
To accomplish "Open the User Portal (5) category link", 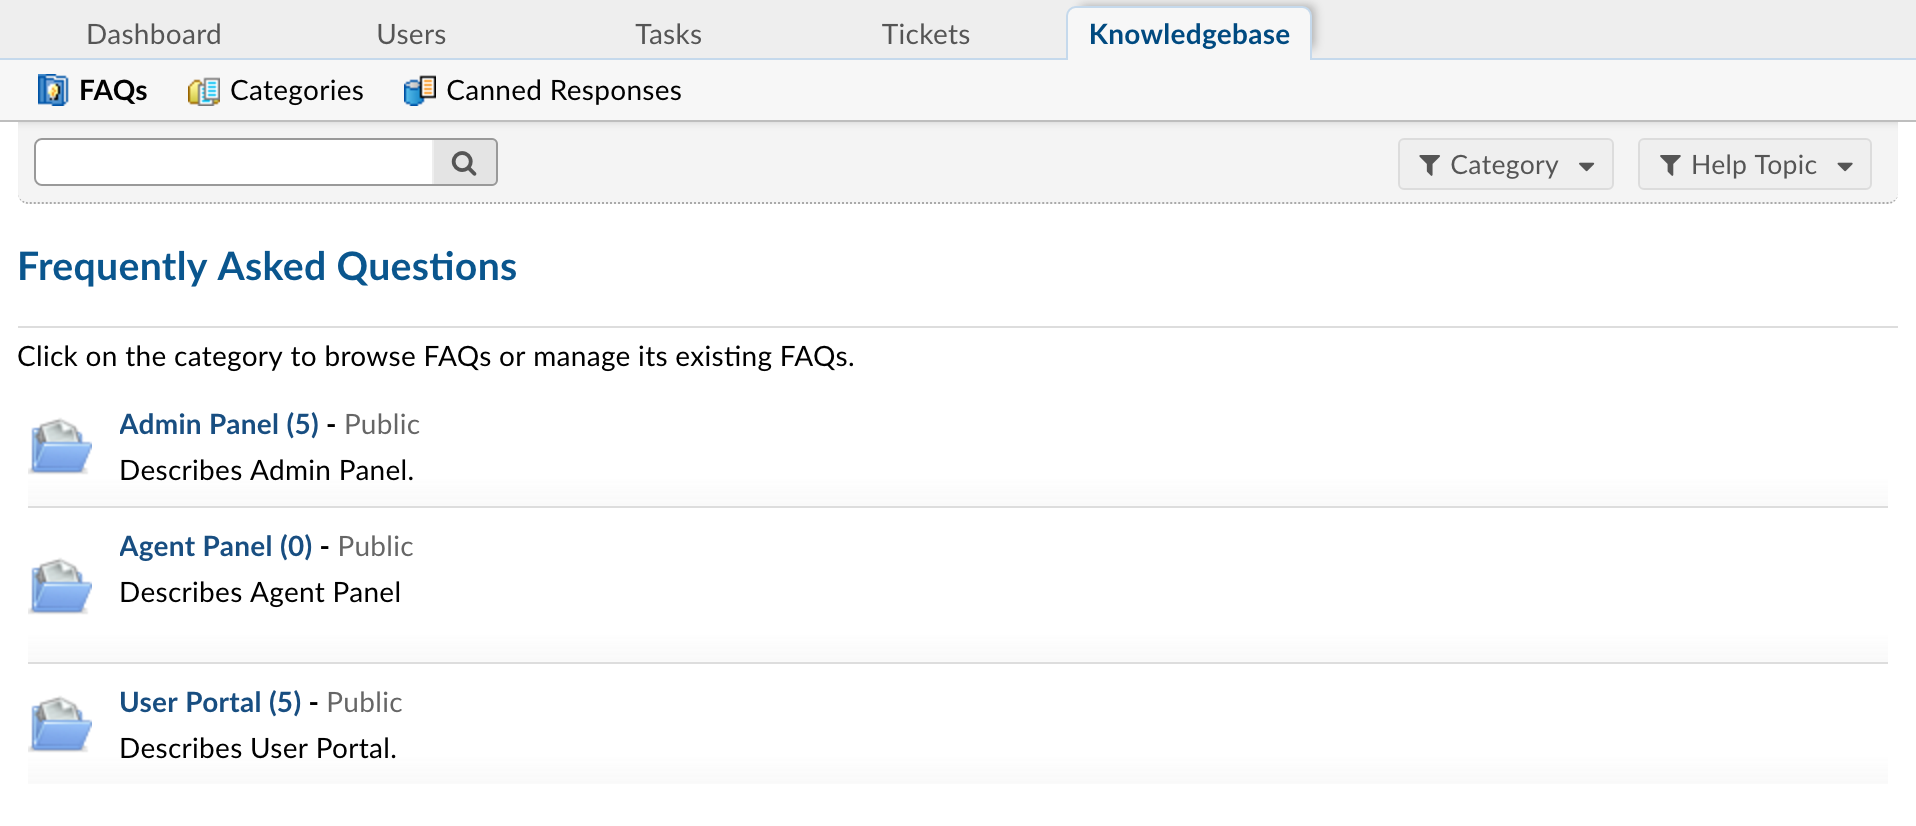I will (x=209, y=702).
